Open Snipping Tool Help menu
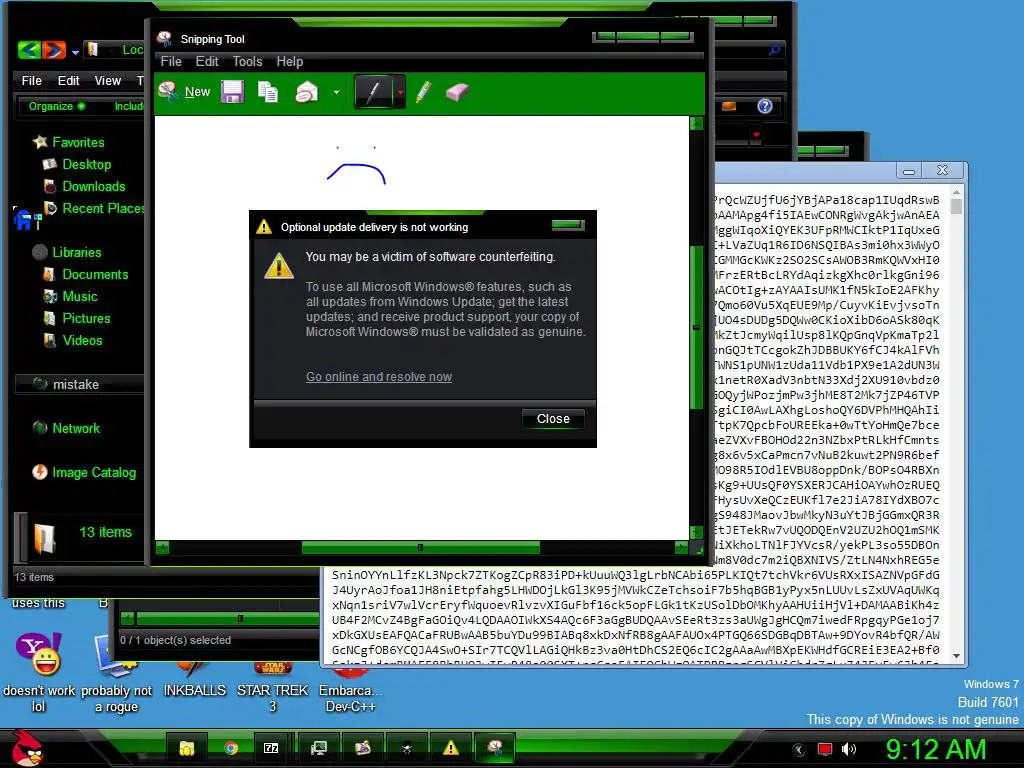Screen dimensions: 1024x768 (x=289, y=61)
